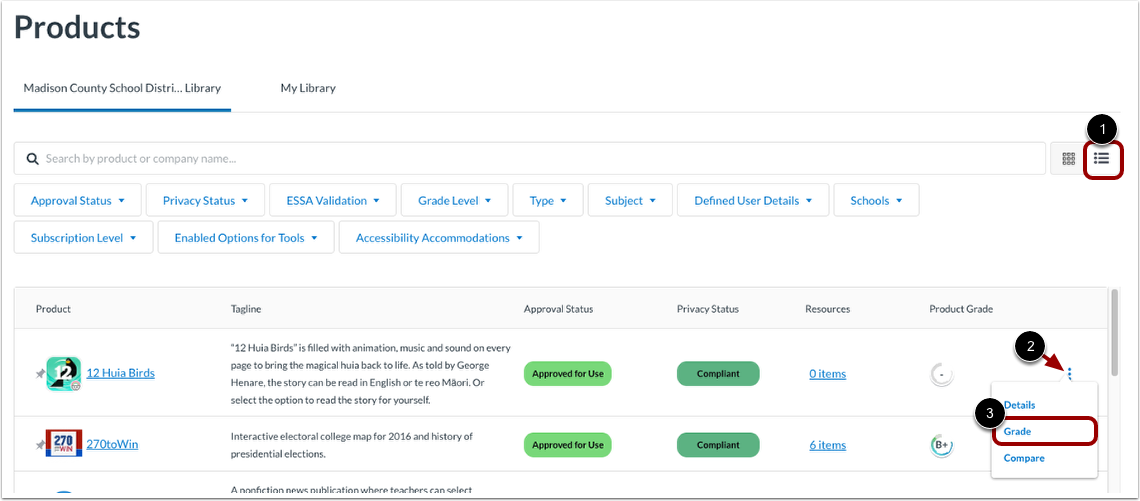Viewport: 1140px width, 501px height.
Task: Expand the Defined User Details filter
Action: [x=753, y=200]
